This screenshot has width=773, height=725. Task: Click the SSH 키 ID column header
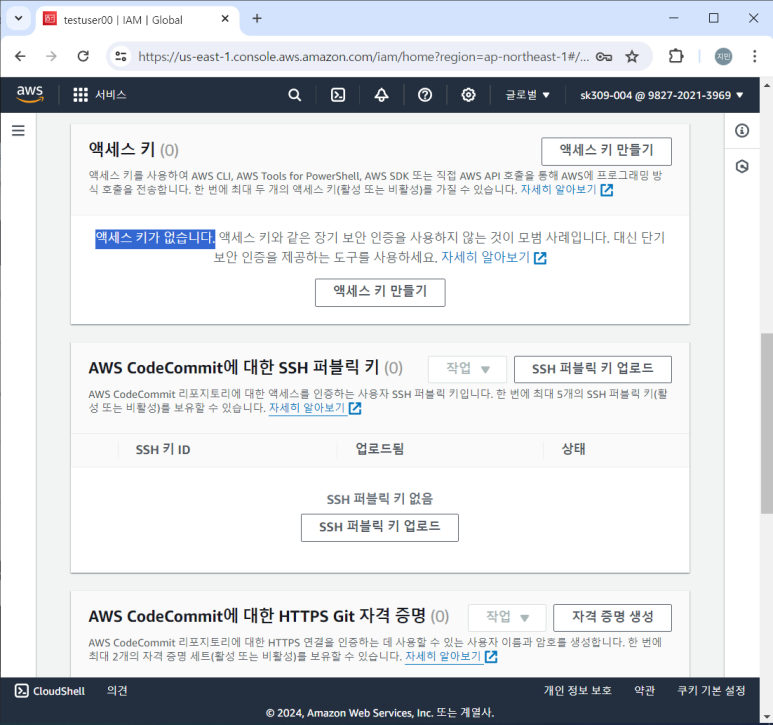click(163, 449)
